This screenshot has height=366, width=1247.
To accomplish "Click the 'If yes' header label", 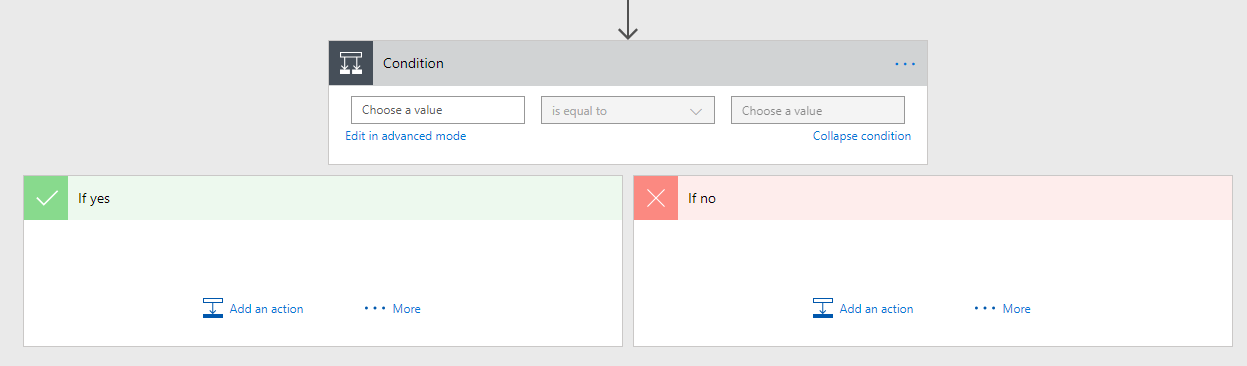I will click(x=94, y=198).
